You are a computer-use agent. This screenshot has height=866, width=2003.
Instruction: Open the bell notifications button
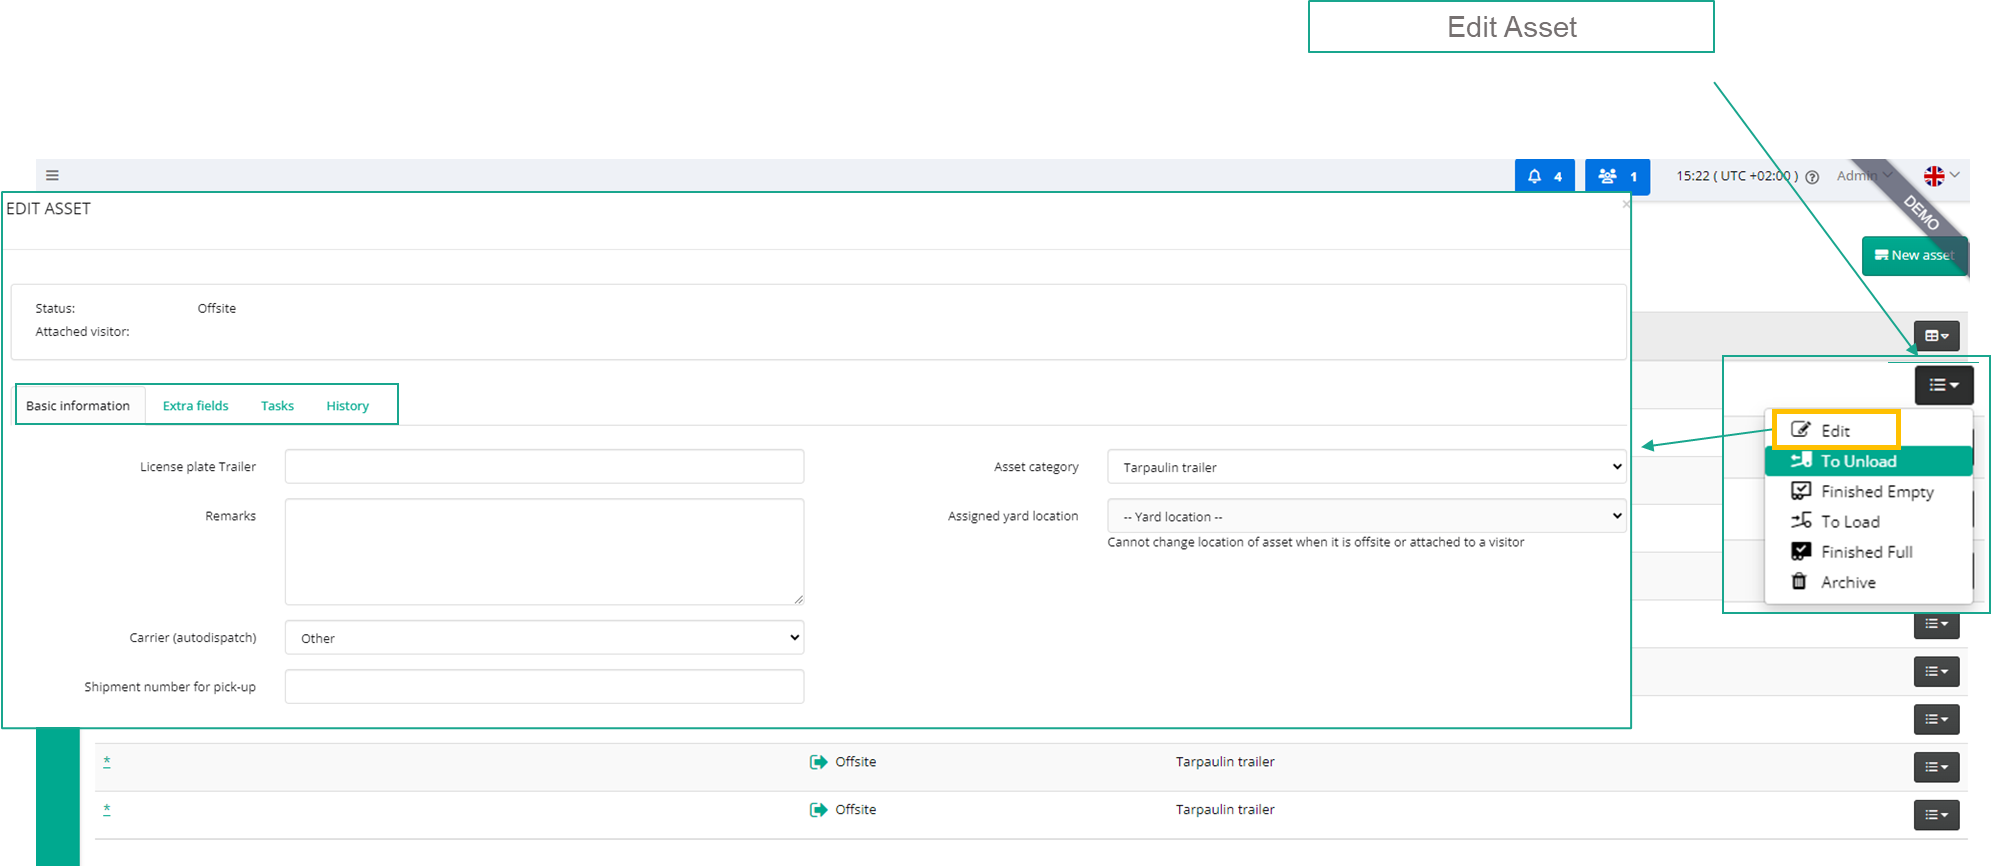(x=1544, y=176)
